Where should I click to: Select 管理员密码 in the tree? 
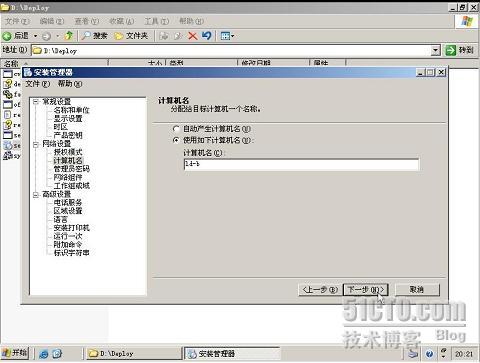click(72, 169)
